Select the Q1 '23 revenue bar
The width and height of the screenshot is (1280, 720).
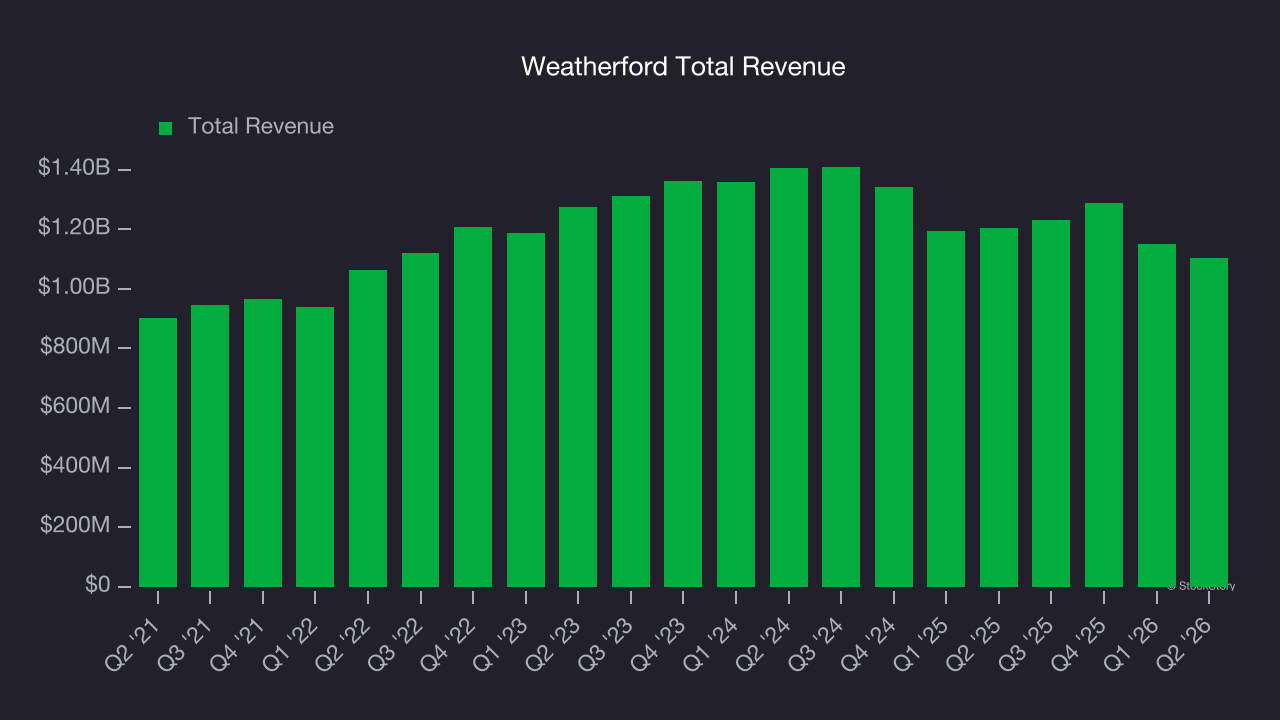coord(526,410)
